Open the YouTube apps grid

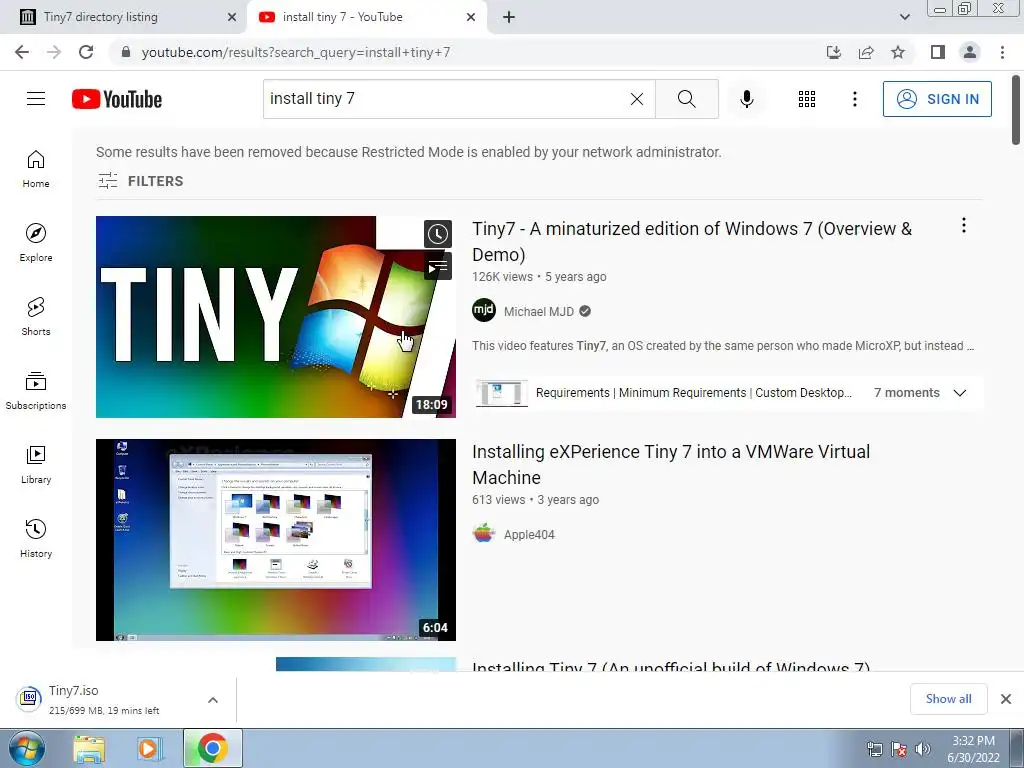pos(807,99)
